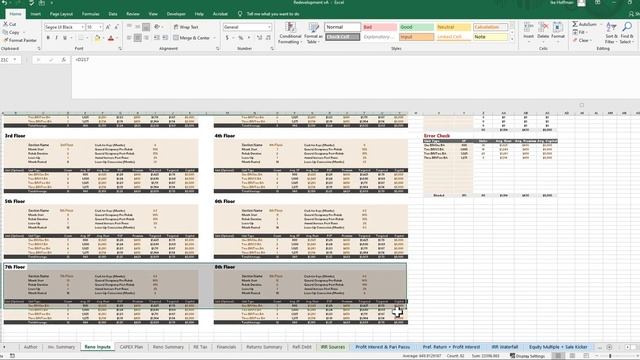Click Increase Indent icon
640x360 pixels.
pos(165,38)
